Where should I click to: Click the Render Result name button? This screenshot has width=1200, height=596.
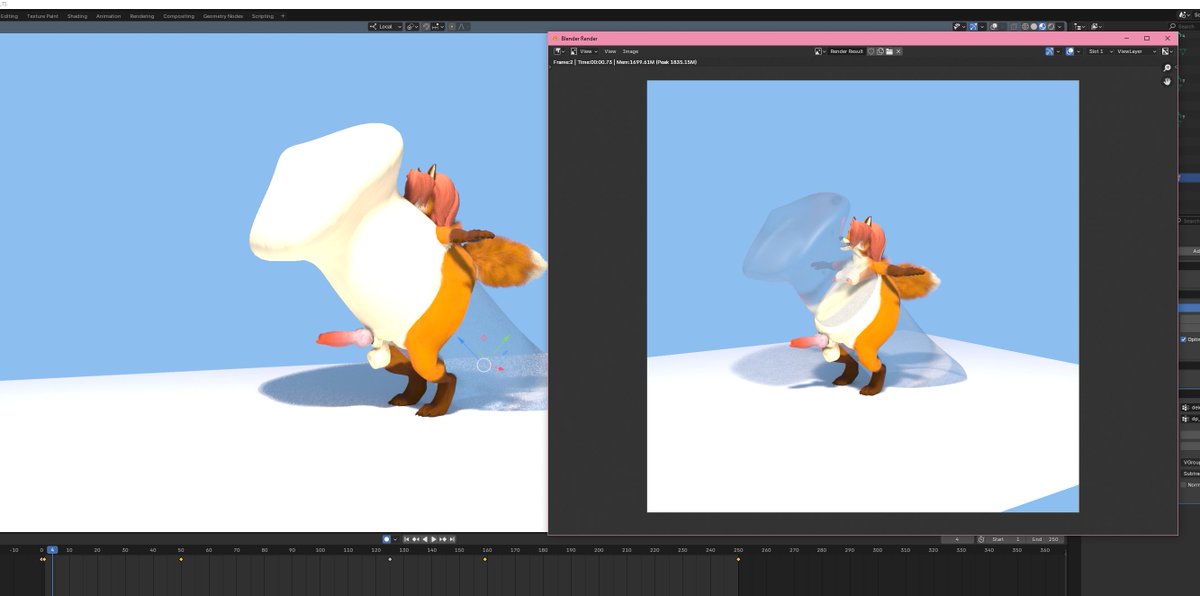pyautogui.click(x=845, y=51)
